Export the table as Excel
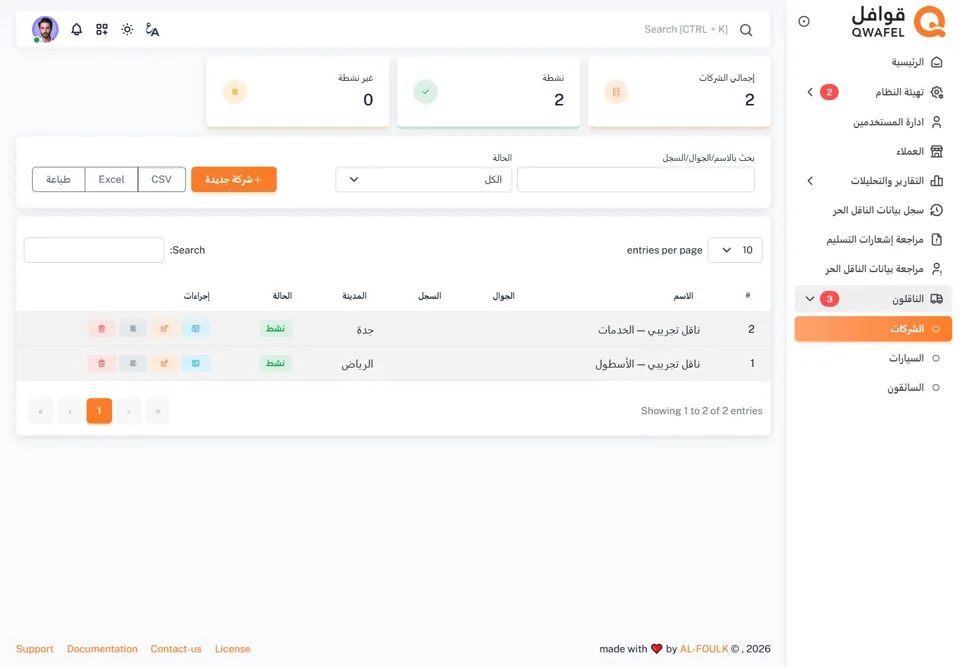Screen dimensions: 960x667 pyautogui.click(x=111, y=179)
